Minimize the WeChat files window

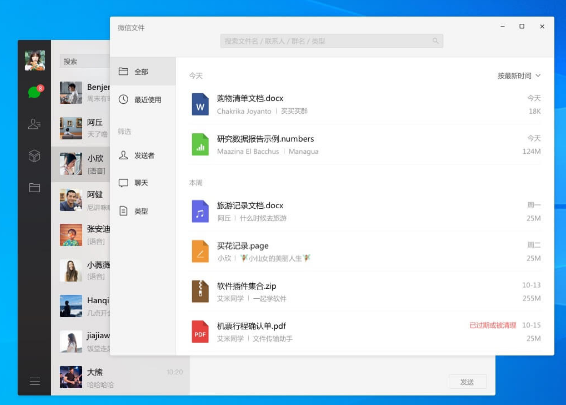[502, 27]
